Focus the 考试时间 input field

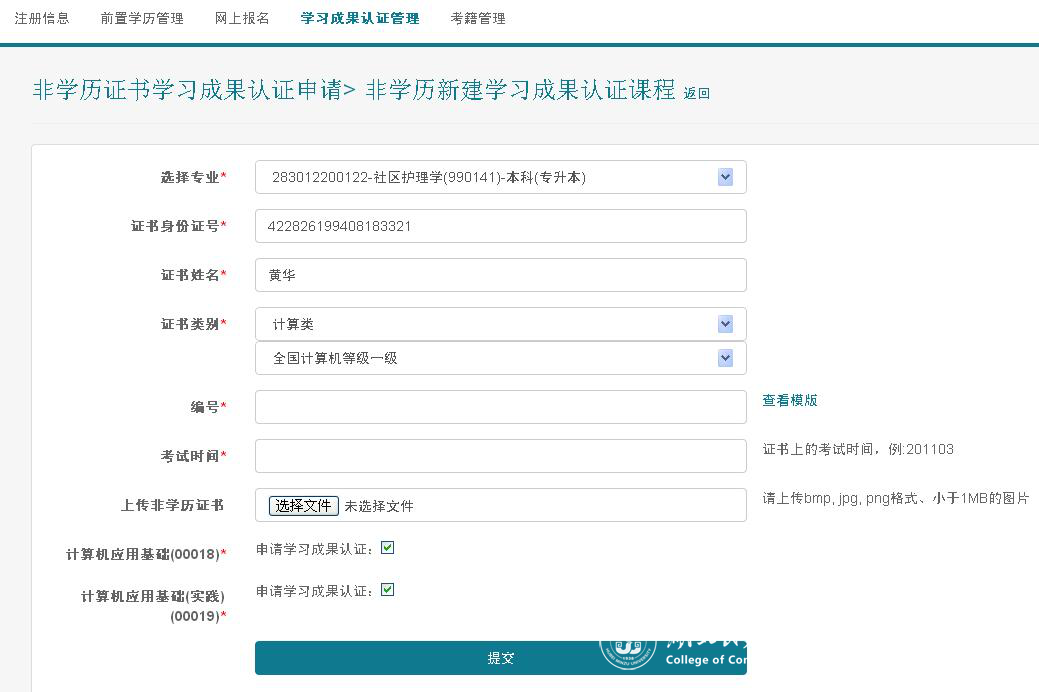(x=500, y=456)
